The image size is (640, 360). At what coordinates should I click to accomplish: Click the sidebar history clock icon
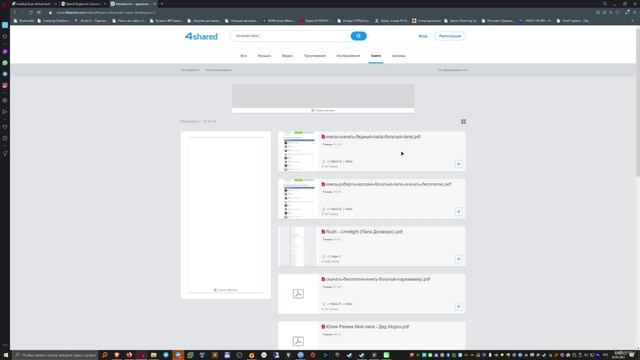pyautogui.click(x=5, y=138)
